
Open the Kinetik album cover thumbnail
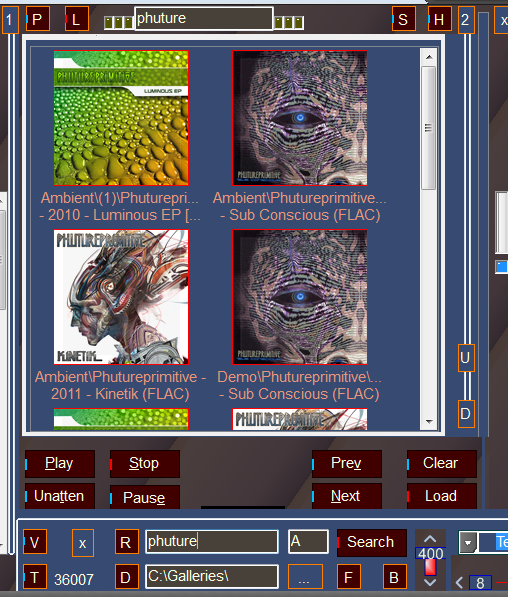pyautogui.click(x=121, y=297)
